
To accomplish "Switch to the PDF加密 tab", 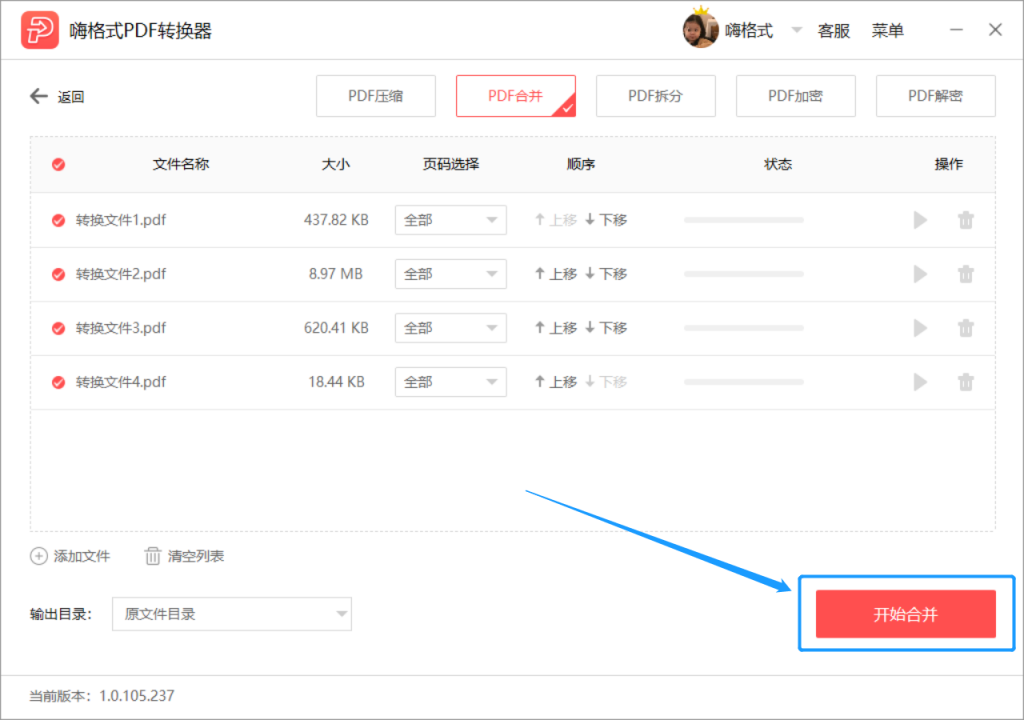I will (795, 96).
